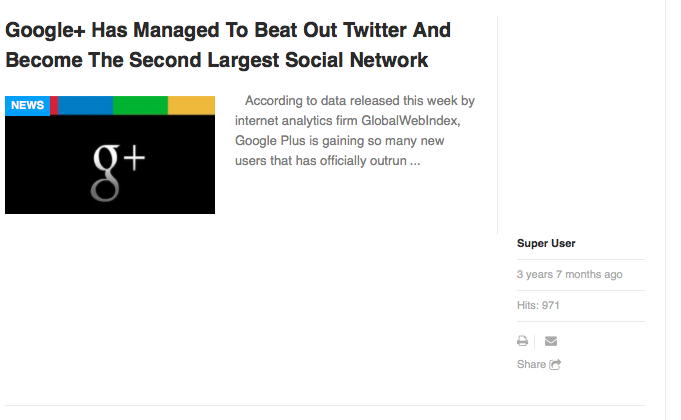681x420 pixels.
Task: Click the blue NEWS category badge
Action: [x=27, y=105]
